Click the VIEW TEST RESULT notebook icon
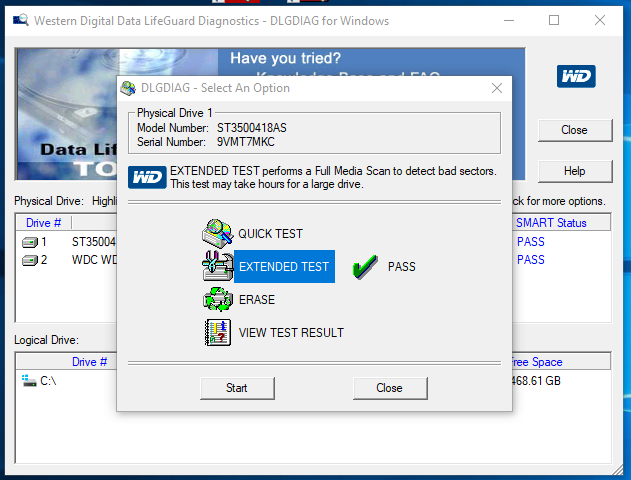The height and width of the screenshot is (480, 631). (218, 332)
